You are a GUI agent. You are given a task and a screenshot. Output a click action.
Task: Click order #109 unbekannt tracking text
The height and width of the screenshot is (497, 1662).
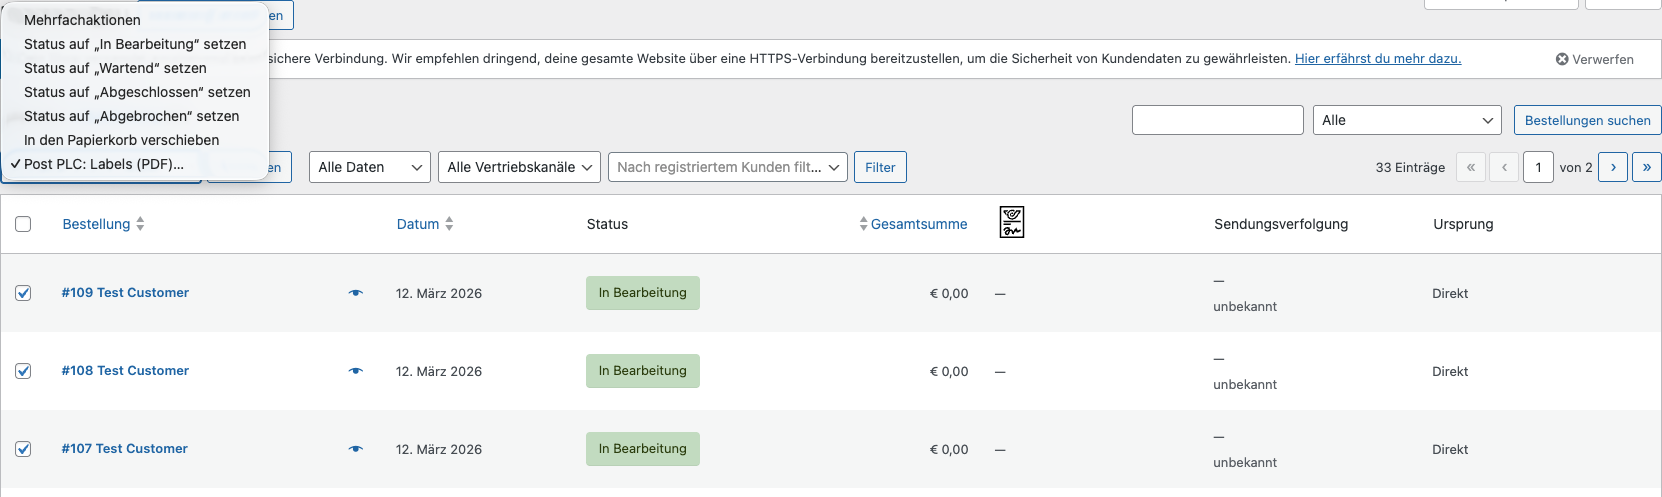coord(1245,307)
